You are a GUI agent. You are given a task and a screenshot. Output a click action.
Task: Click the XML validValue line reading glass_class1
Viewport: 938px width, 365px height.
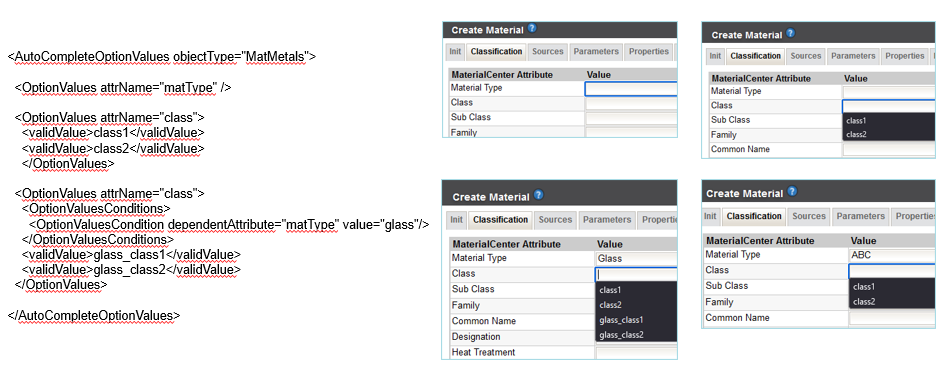(131, 255)
